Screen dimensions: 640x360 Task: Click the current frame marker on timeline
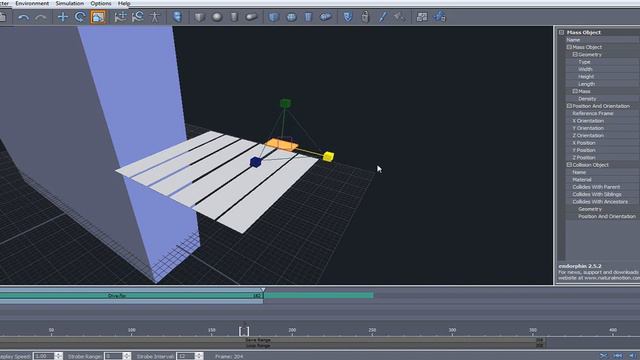(244, 330)
